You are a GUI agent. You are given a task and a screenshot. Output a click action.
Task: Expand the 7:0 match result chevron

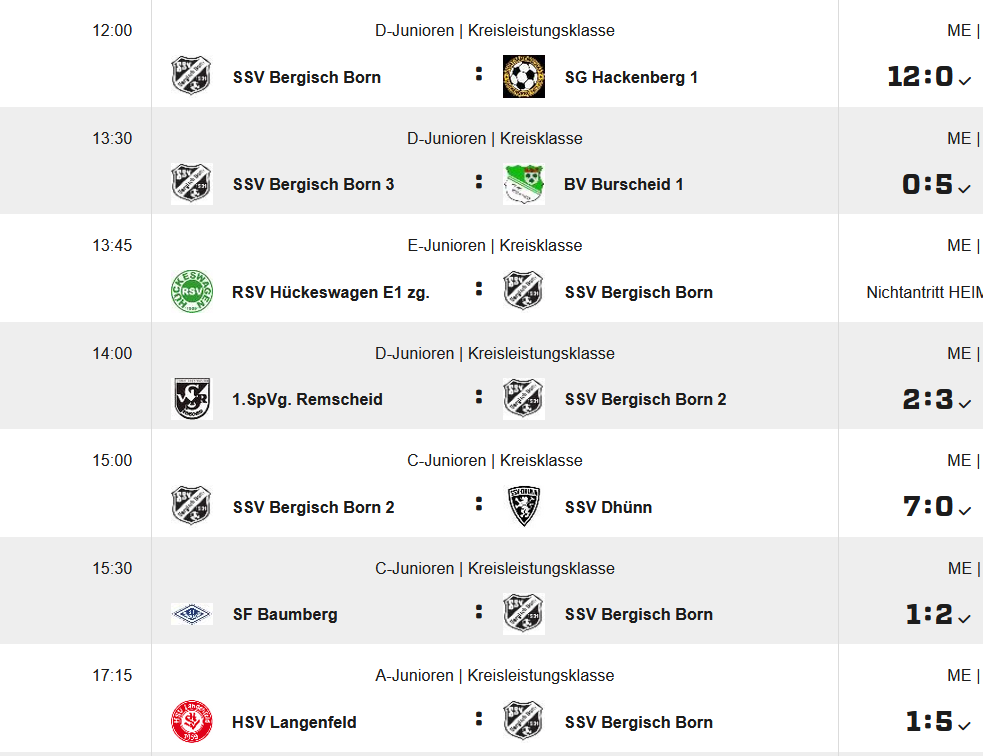(965, 510)
